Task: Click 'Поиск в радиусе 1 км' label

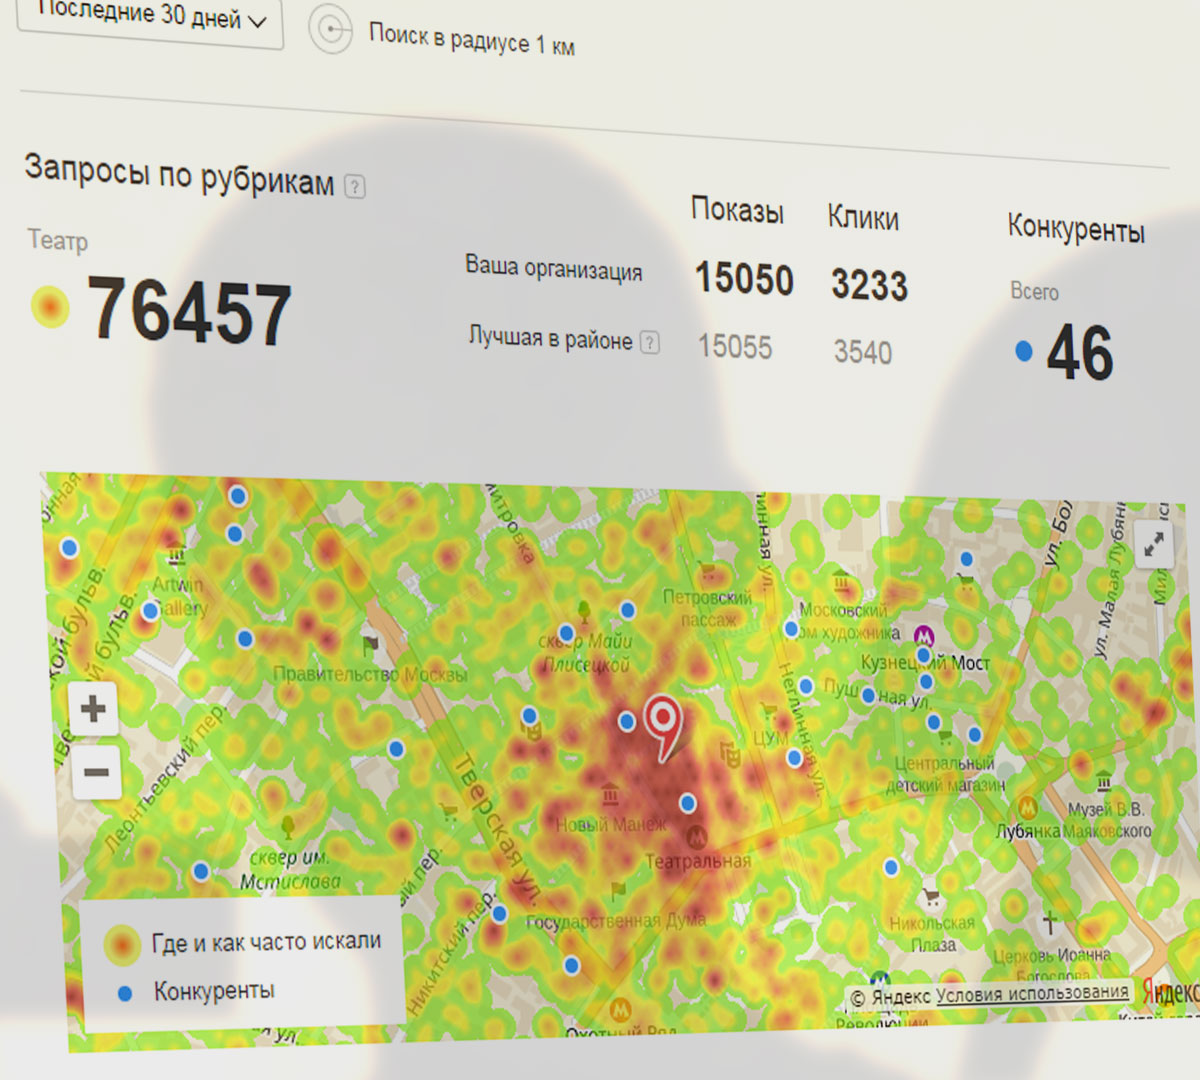Action: (x=471, y=40)
